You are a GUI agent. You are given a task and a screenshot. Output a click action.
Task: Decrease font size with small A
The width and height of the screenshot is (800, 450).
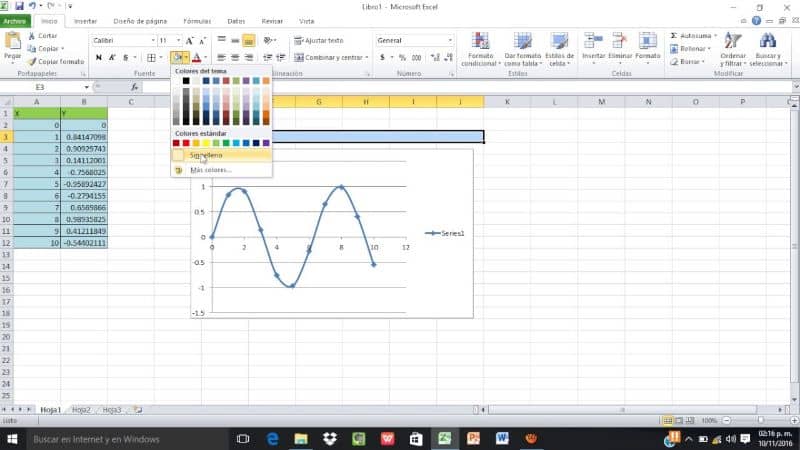pyautogui.click(x=202, y=40)
